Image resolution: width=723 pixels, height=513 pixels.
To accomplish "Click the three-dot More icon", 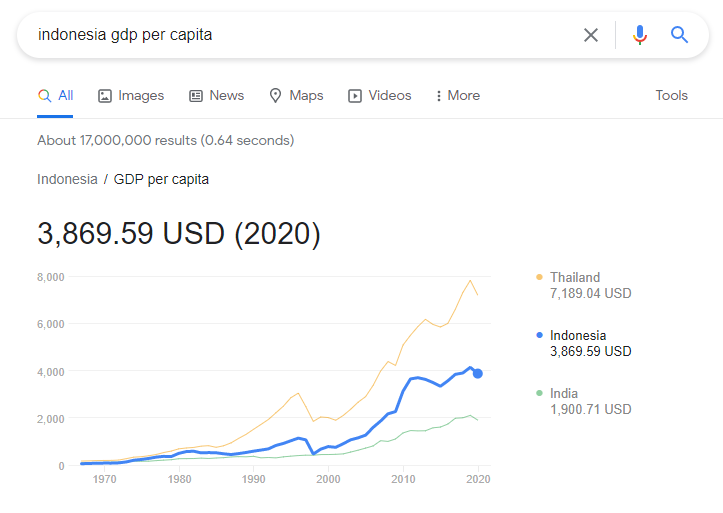I will [x=439, y=96].
